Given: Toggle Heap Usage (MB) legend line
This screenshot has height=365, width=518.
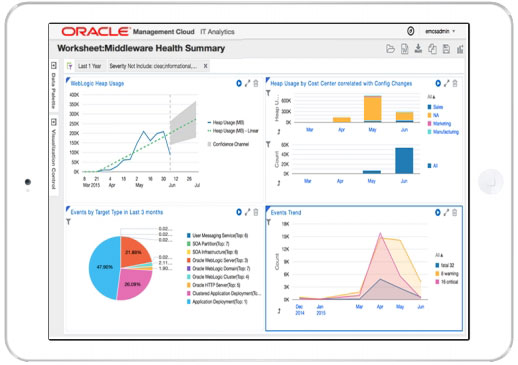Looking at the screenshot, I should click(226, 122).
